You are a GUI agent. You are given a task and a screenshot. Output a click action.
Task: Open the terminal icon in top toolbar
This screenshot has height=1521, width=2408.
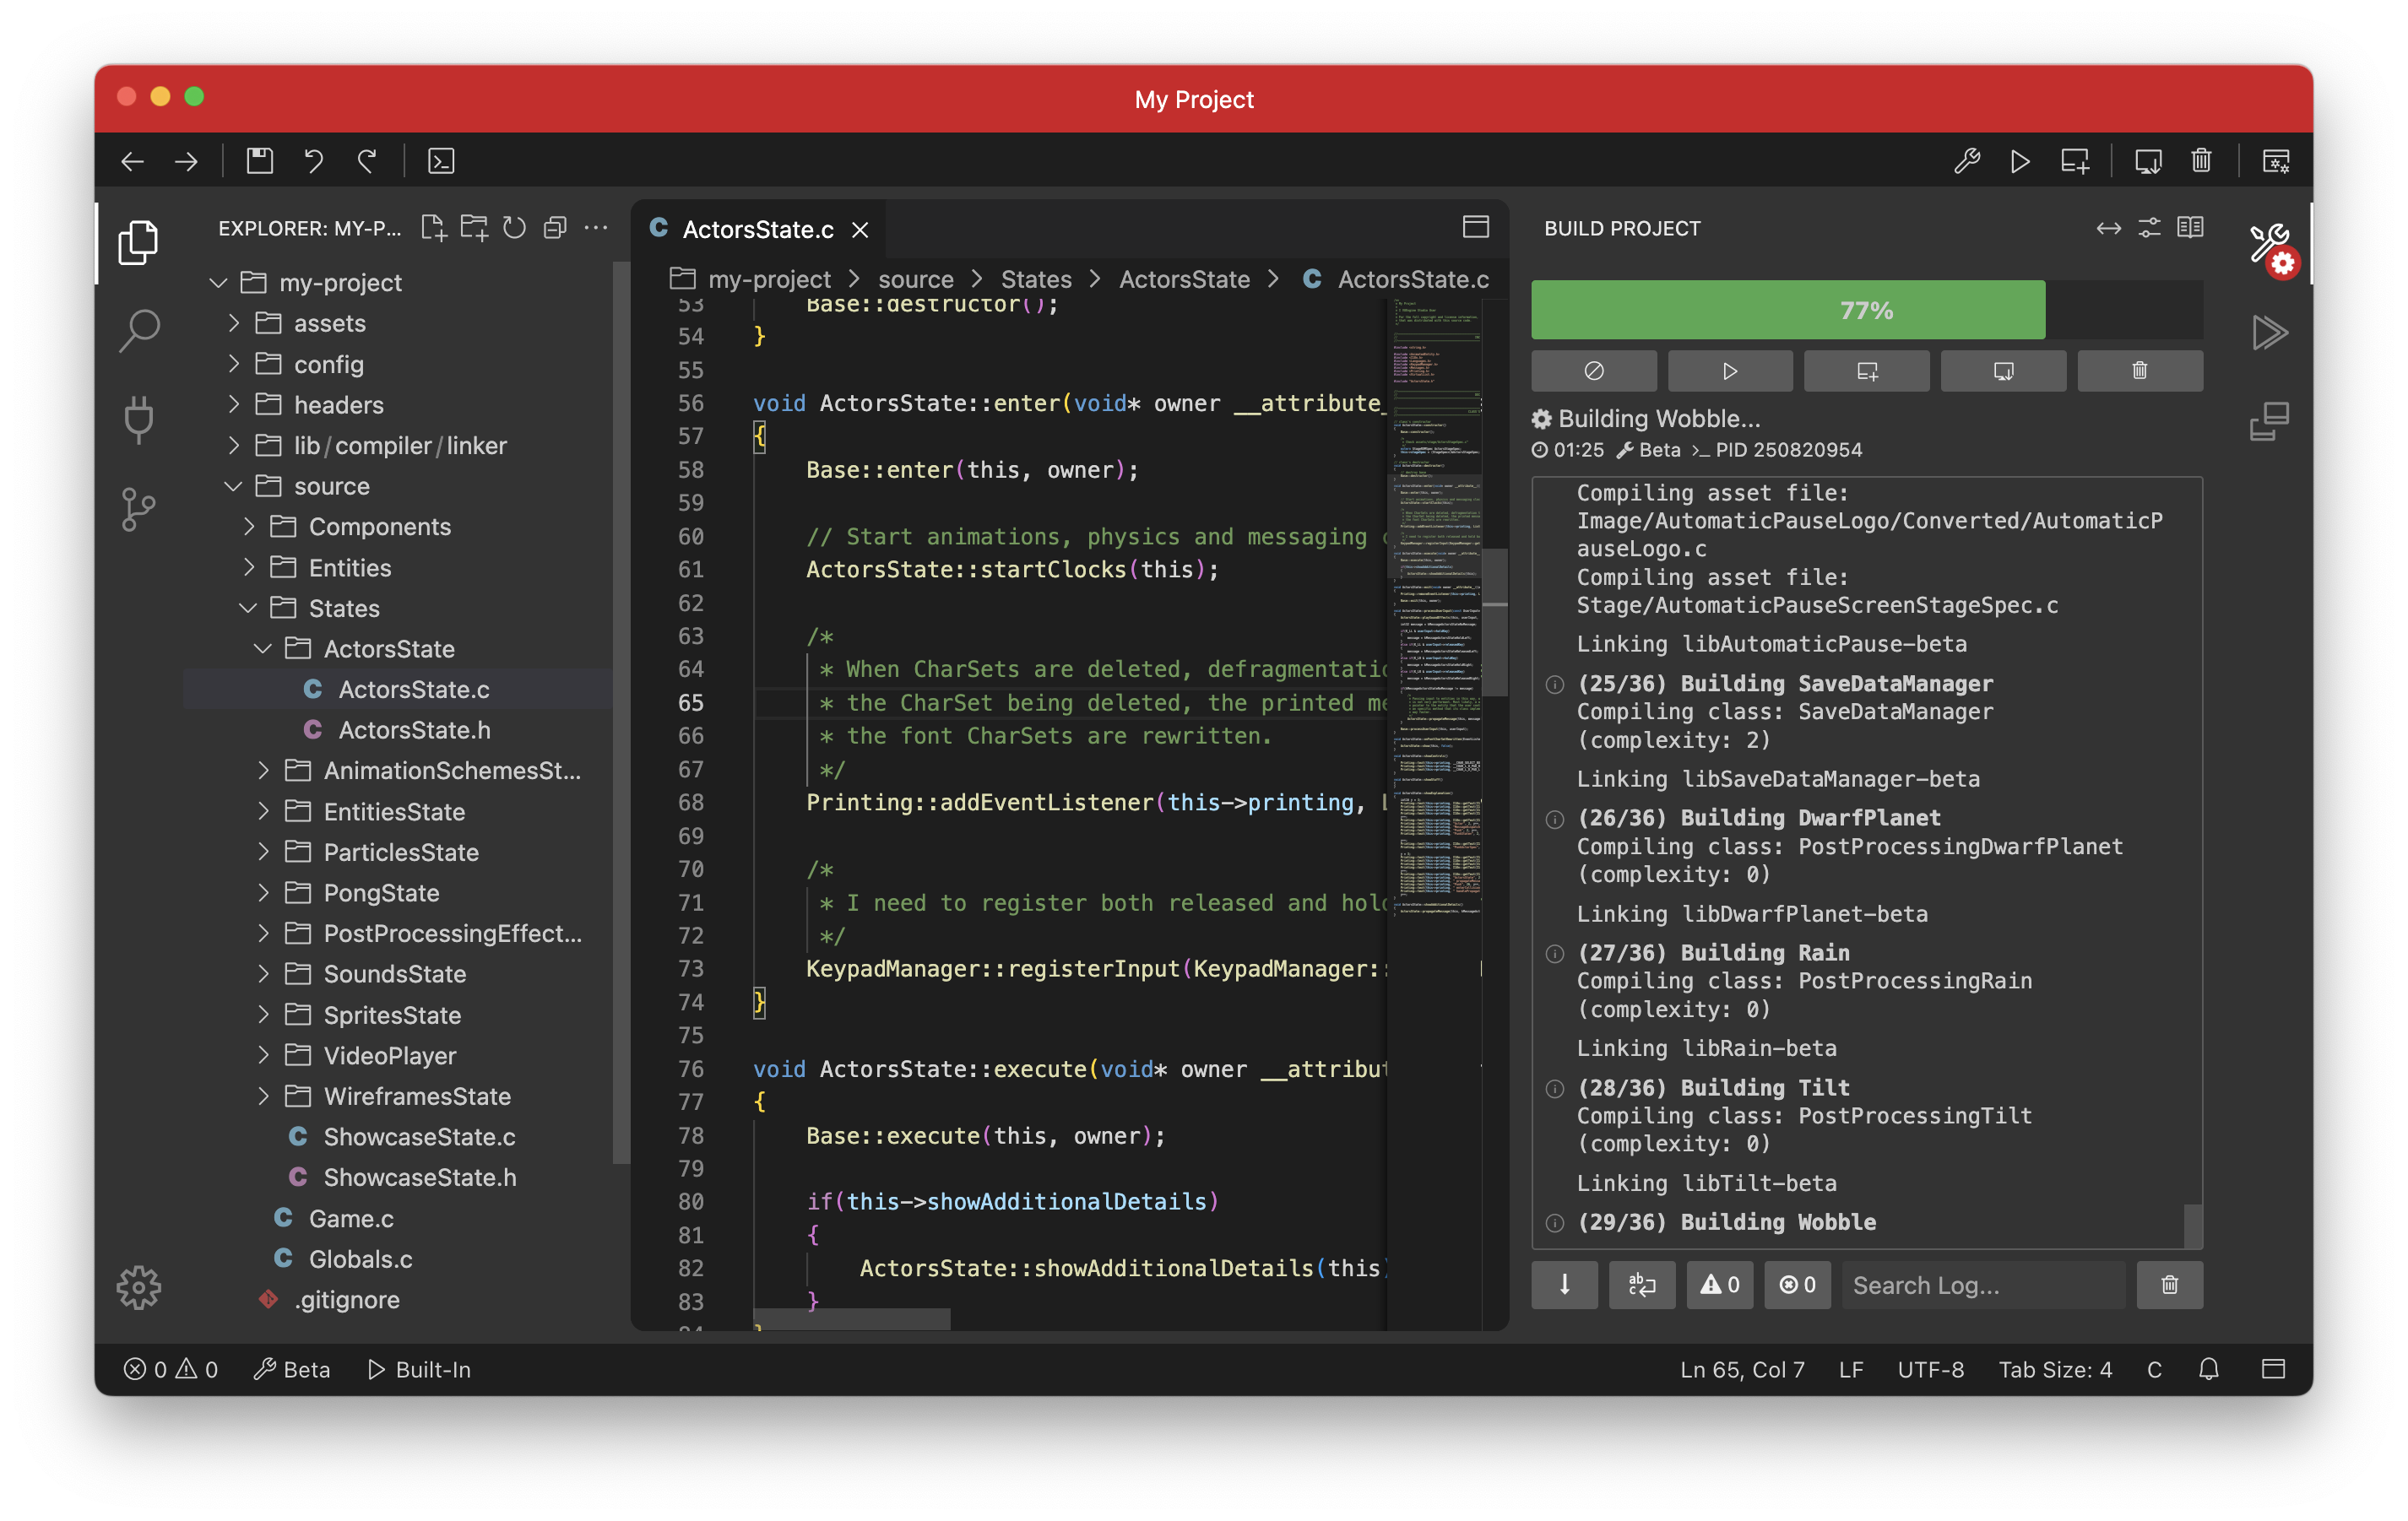(x=441, y=161)
